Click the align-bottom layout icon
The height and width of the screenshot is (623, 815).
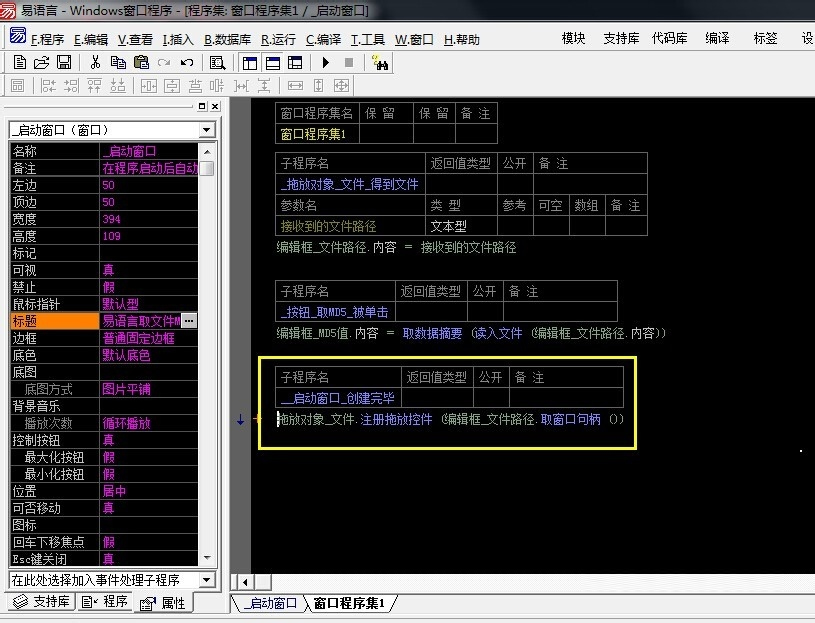click(x=118, y=86)
